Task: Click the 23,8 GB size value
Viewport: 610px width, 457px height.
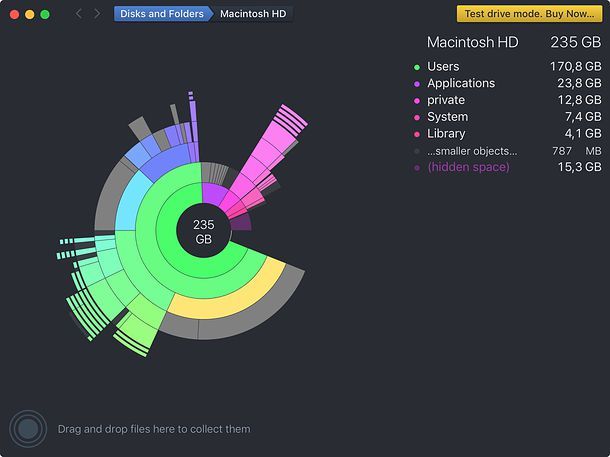Action: click(x=579, y=83)
